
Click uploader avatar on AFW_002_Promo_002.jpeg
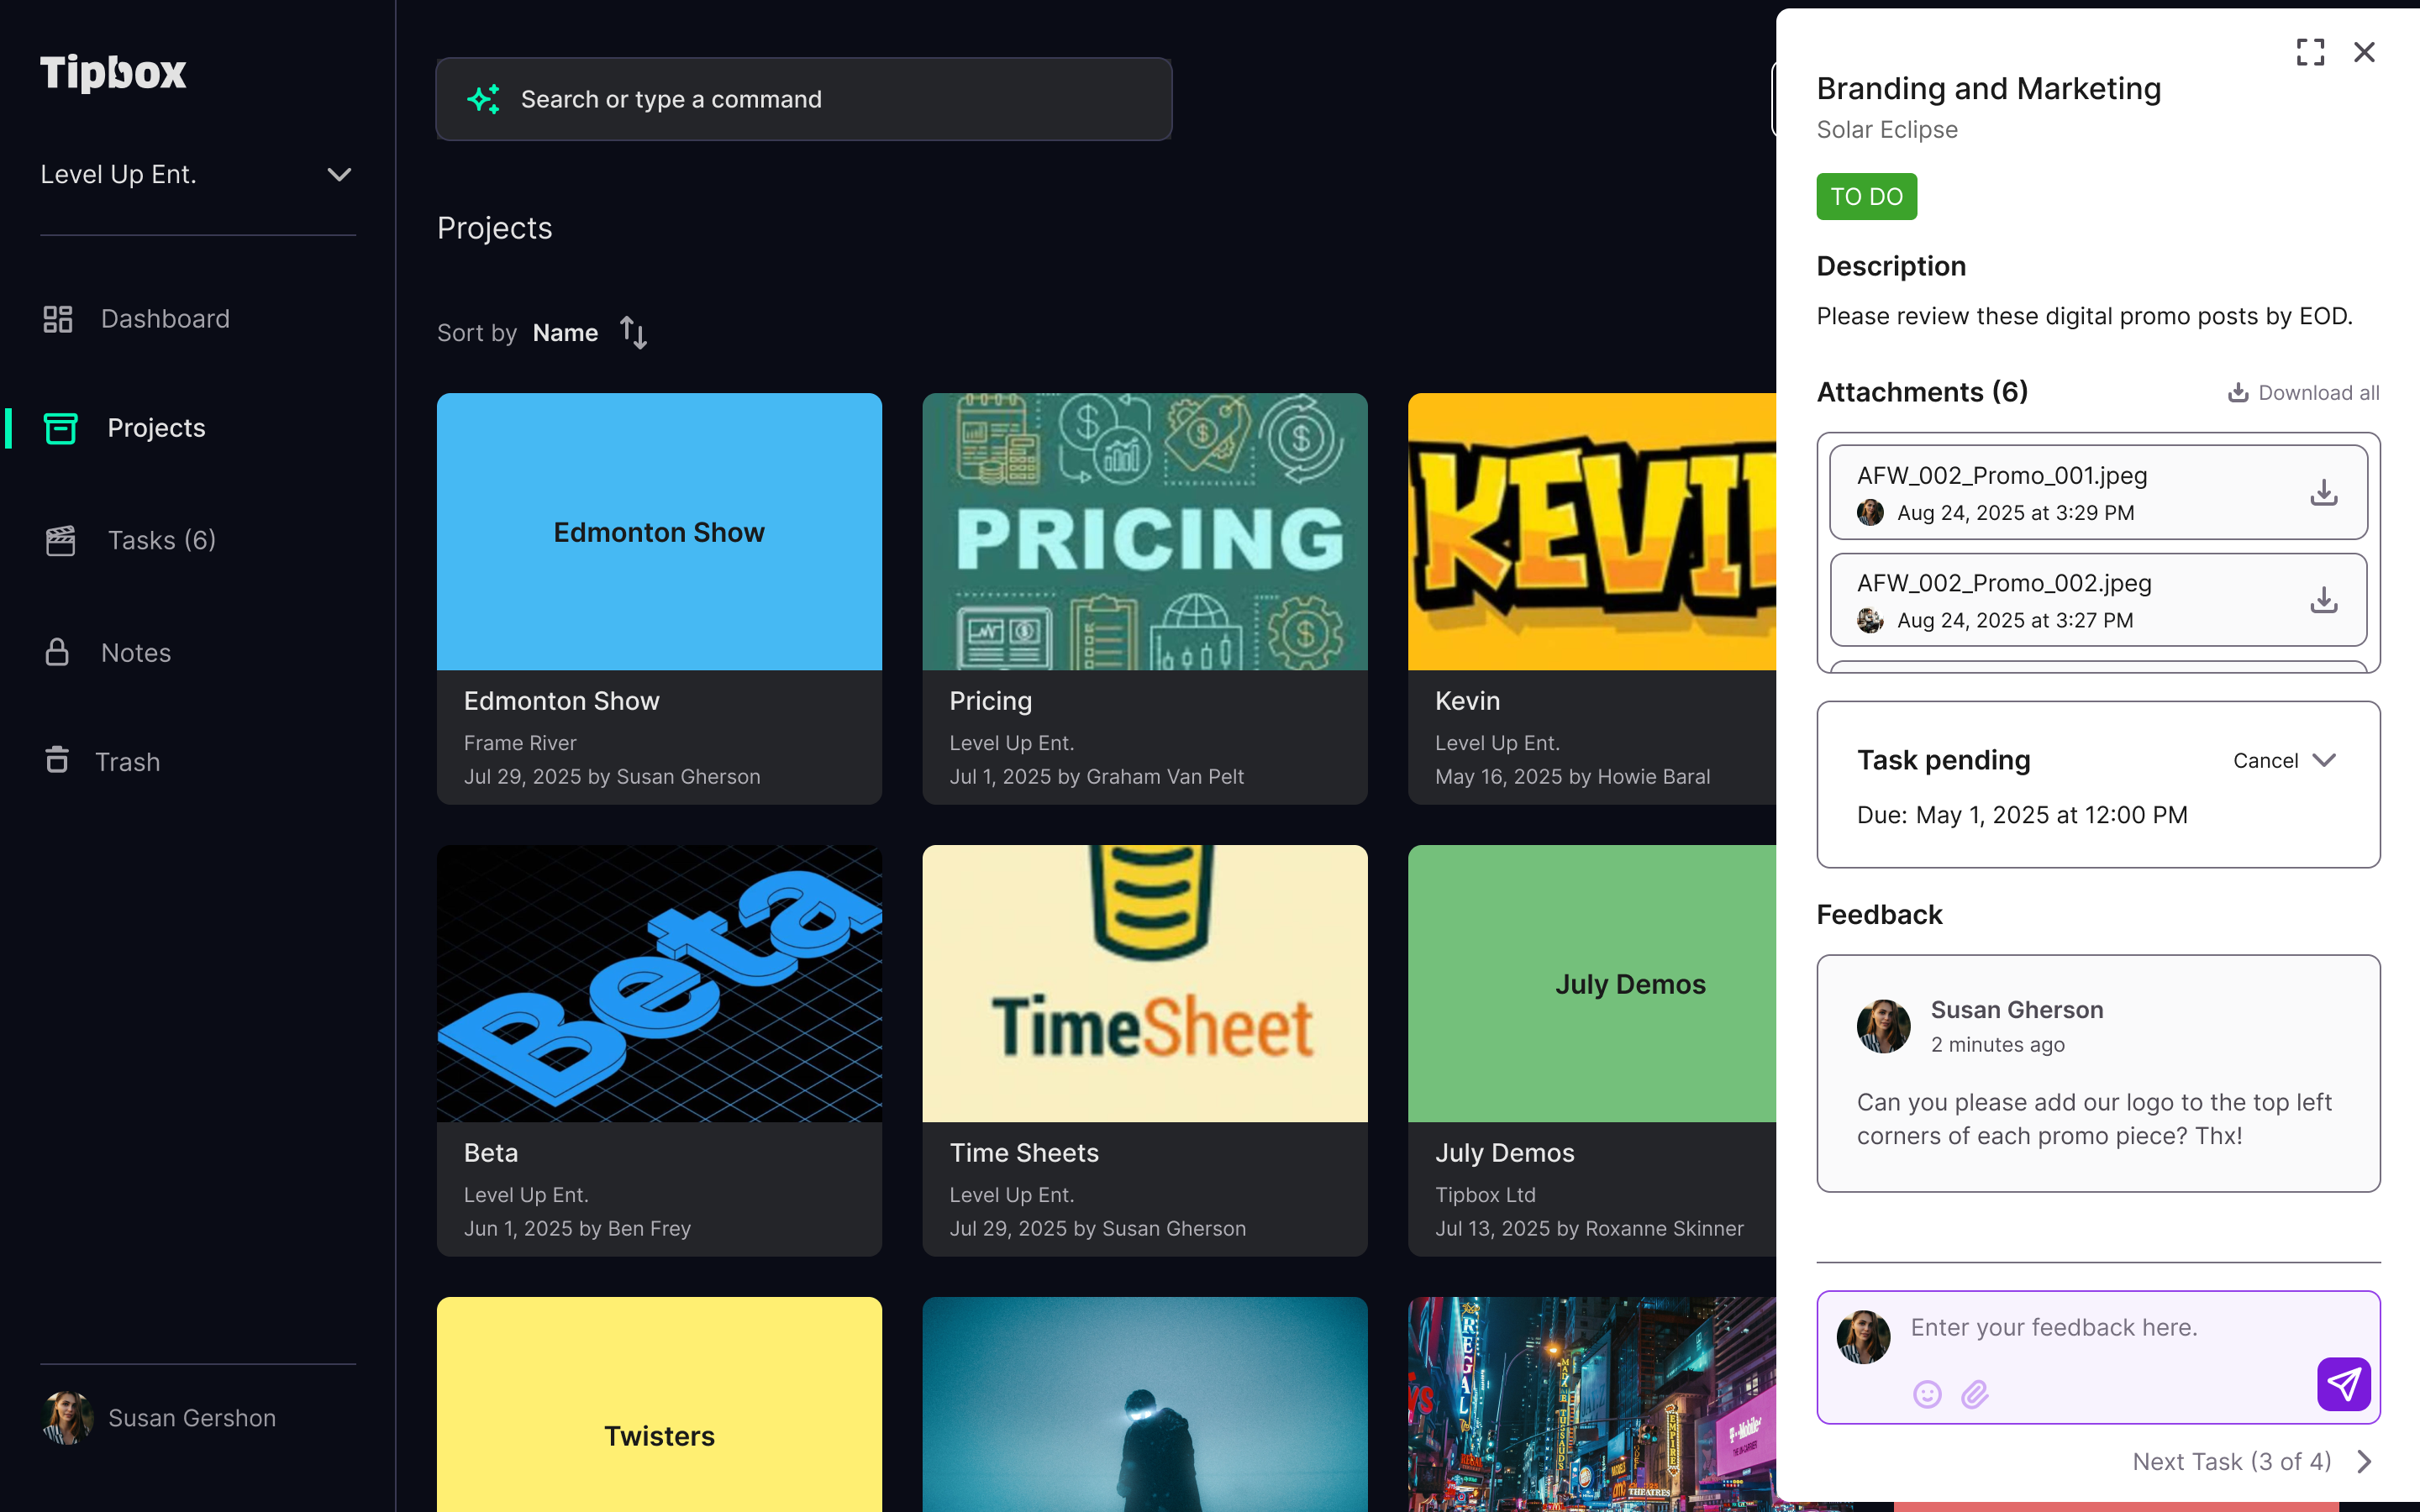1870,621
